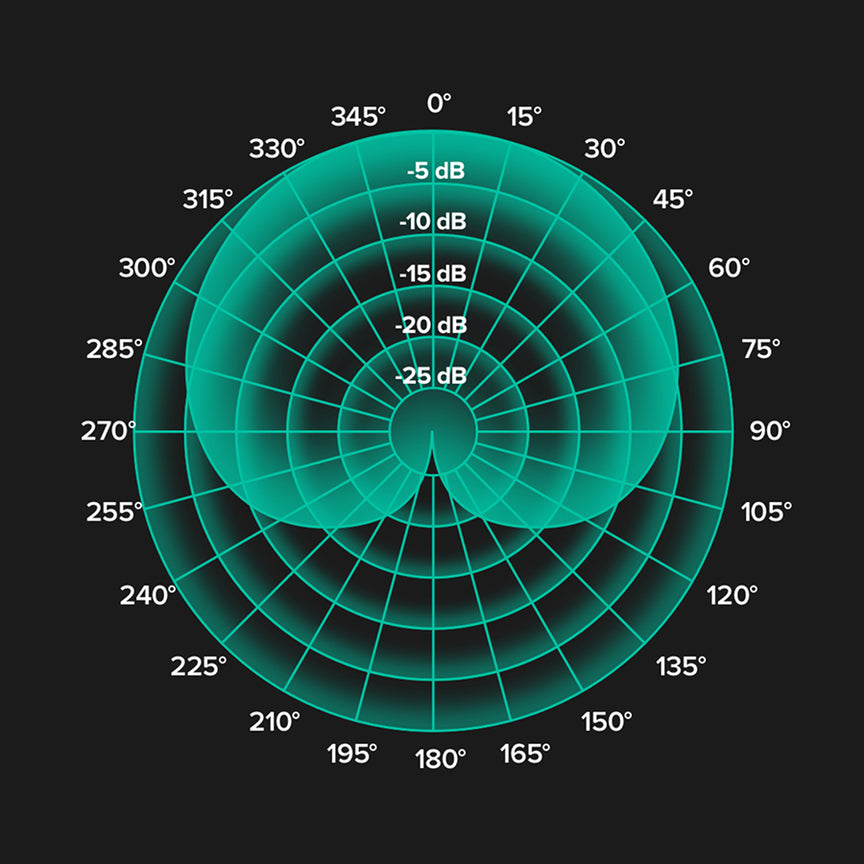Click the 120° angle label

[733, 596]
